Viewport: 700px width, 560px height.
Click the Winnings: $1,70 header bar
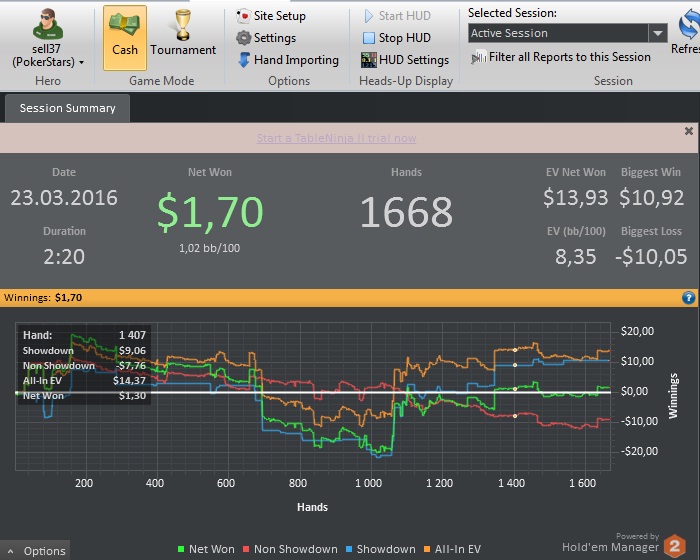[x=350, y=297]
